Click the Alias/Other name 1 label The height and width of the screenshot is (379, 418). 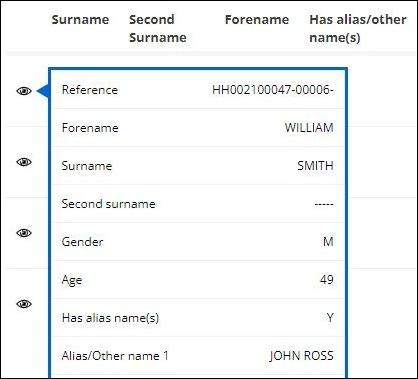(115, 356)
